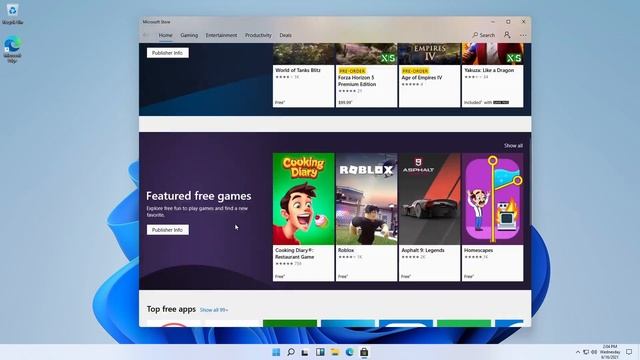Select the Microsoft Edge desktop shortcut
Screen dimensions: 640x360
12,50
